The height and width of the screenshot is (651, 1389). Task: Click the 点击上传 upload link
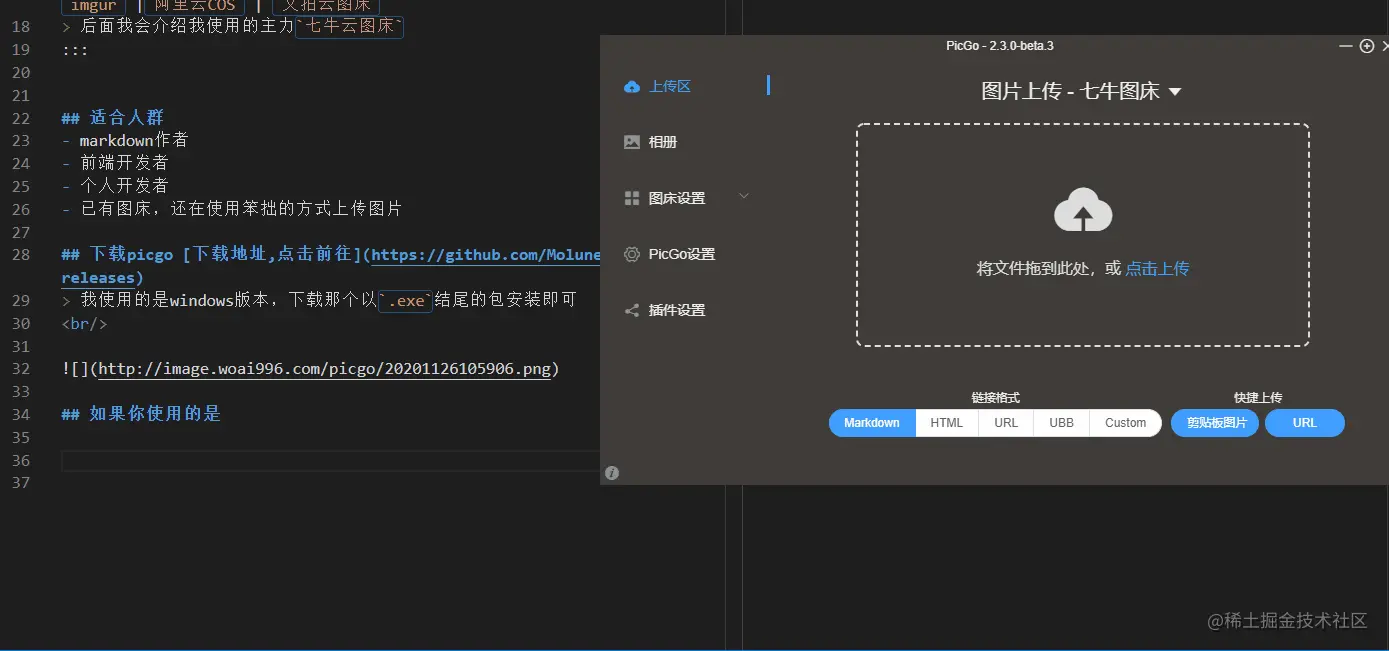(1157, 268)
